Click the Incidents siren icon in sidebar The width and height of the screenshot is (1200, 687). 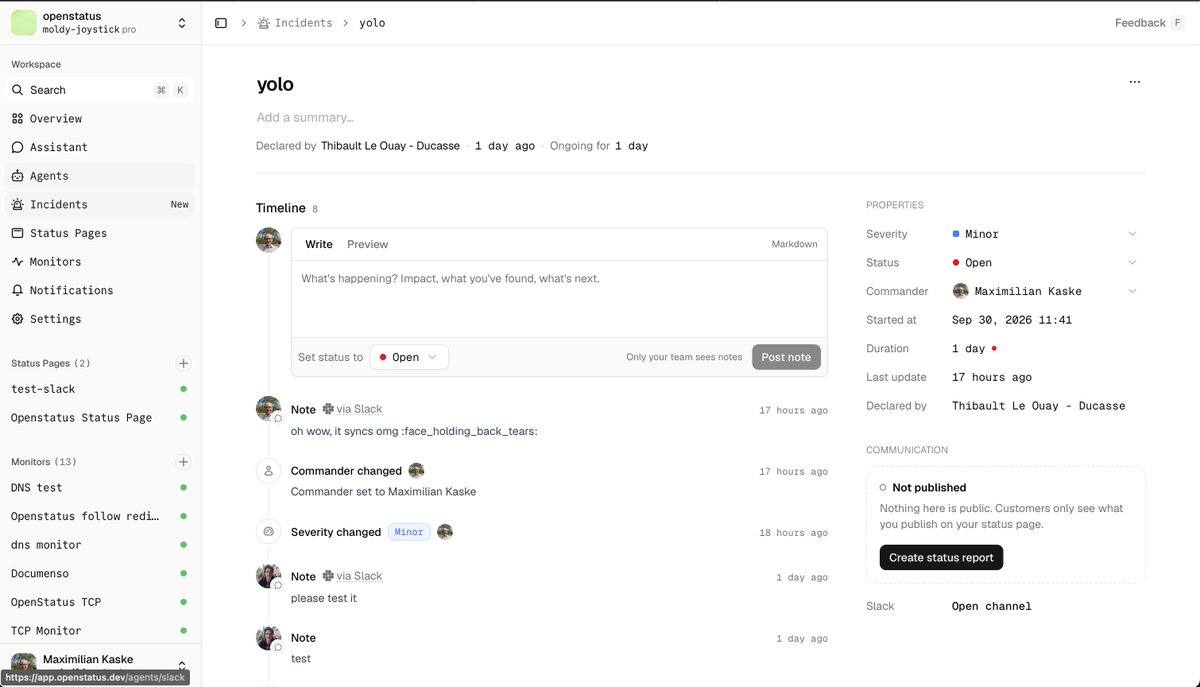[x=17, y=204]
